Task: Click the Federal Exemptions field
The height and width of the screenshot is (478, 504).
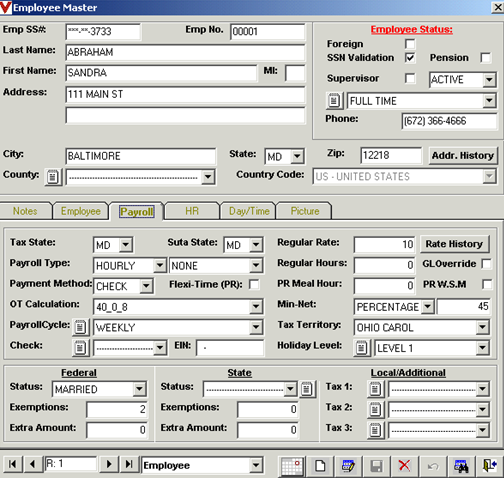Action: click(x=117, y=409)
